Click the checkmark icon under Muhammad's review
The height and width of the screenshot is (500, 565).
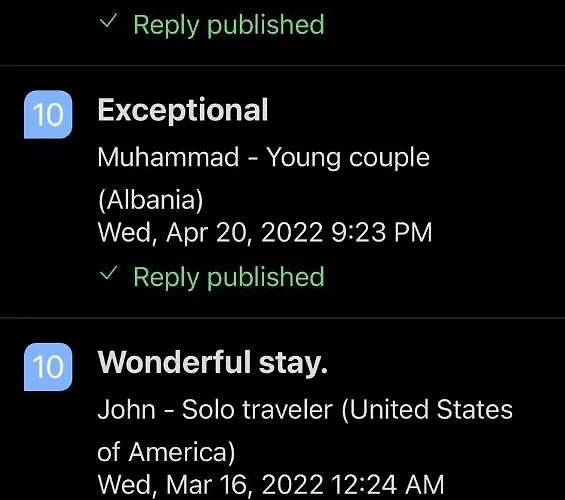pos(108,273)
